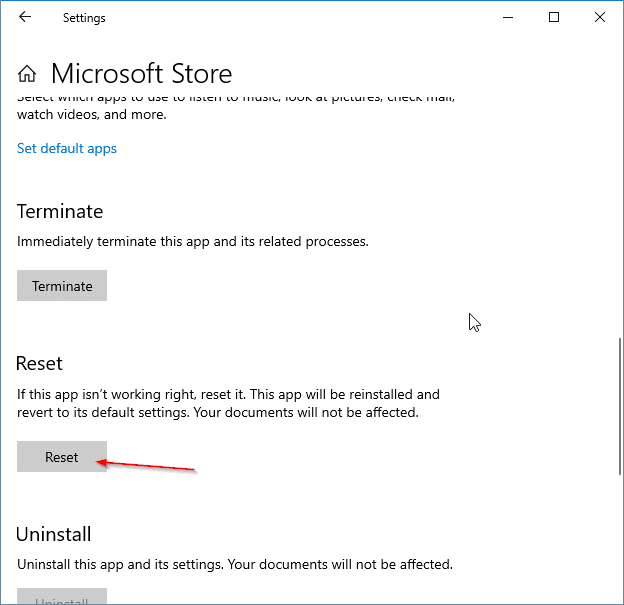Maximize the Settings window
624x605 pixels.
point(554,17)
